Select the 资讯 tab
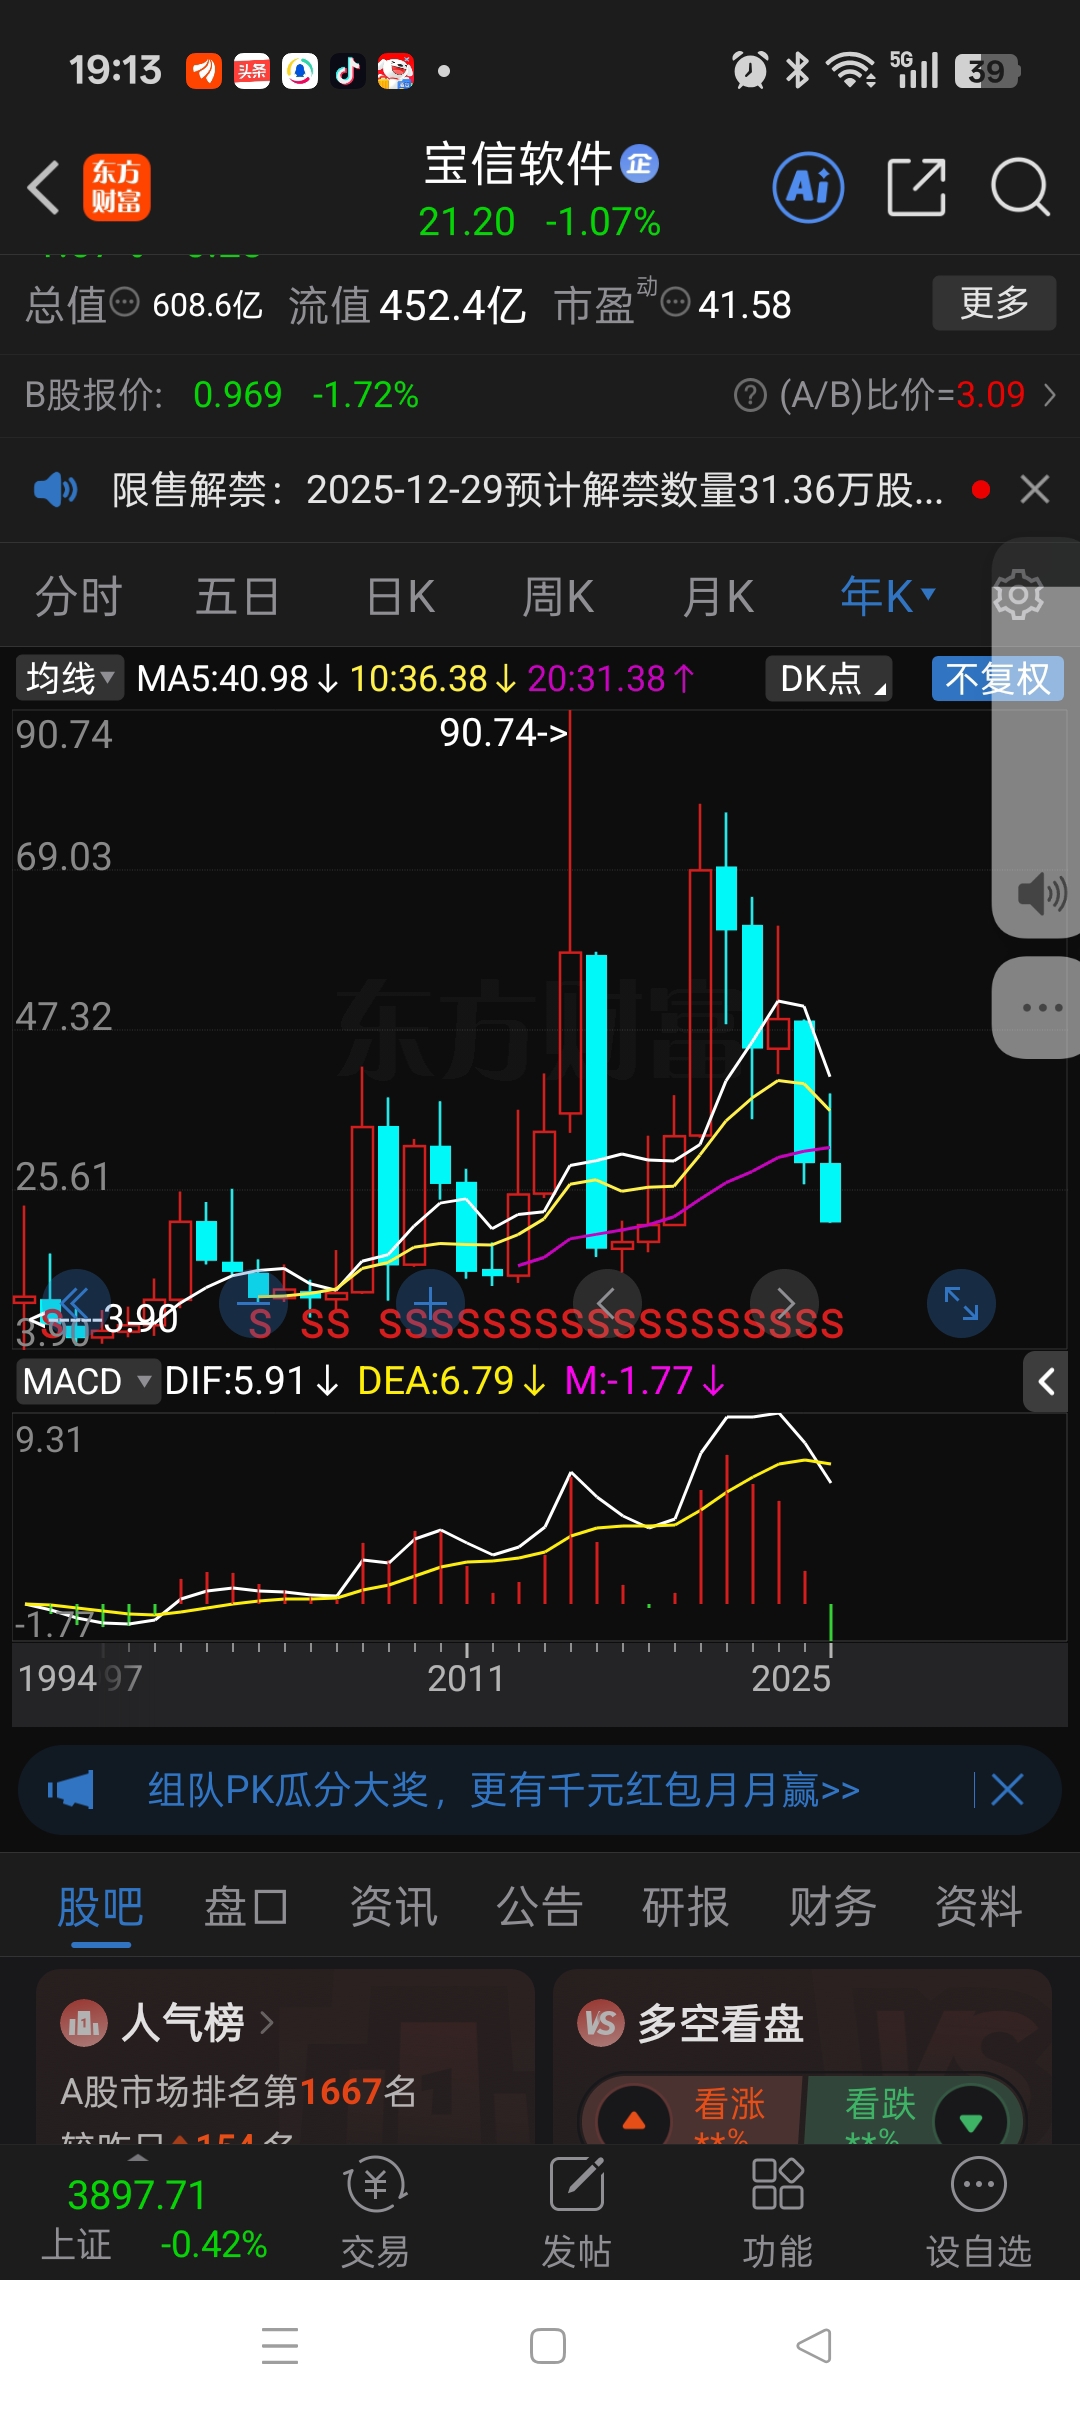1080x2412 pixels. coord(393,1908)
